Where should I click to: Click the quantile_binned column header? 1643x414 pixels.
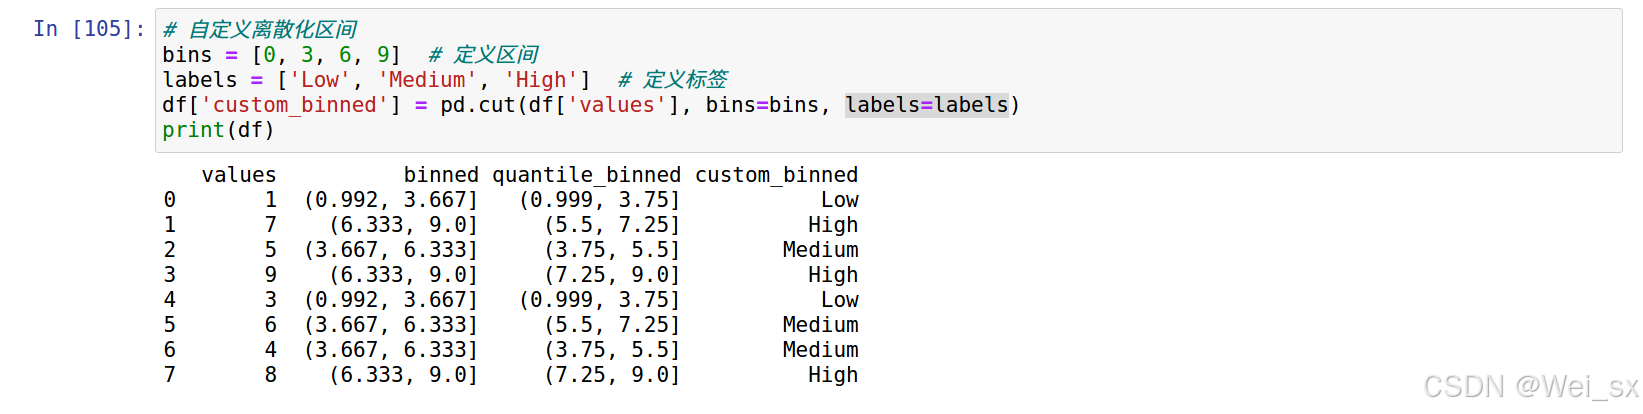586,175
